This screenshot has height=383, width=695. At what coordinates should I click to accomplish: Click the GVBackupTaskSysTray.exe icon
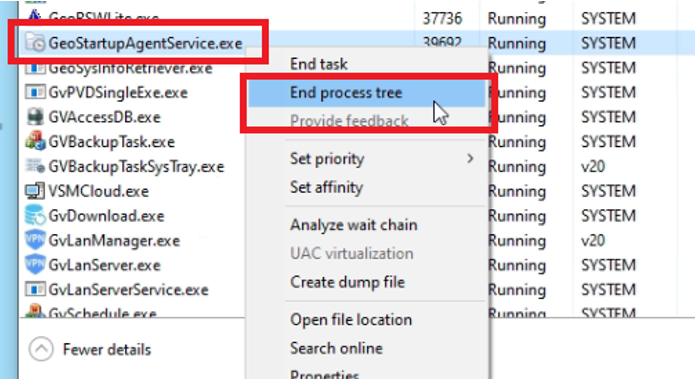pyautogui.click(x=35, y=166)
